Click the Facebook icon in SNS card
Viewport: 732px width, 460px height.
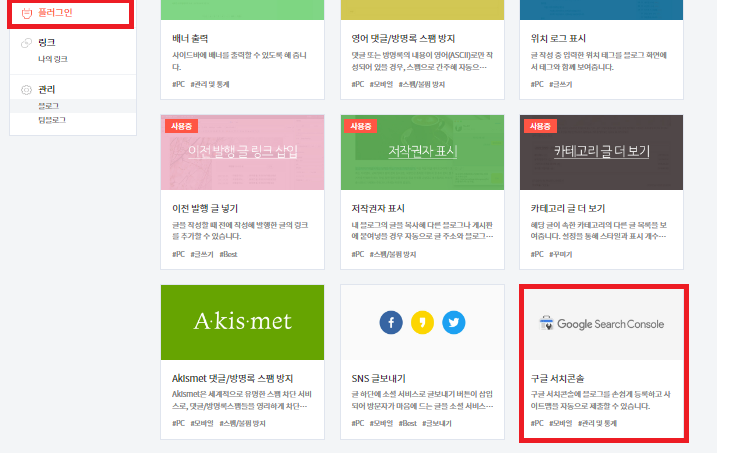coord(391,322)
